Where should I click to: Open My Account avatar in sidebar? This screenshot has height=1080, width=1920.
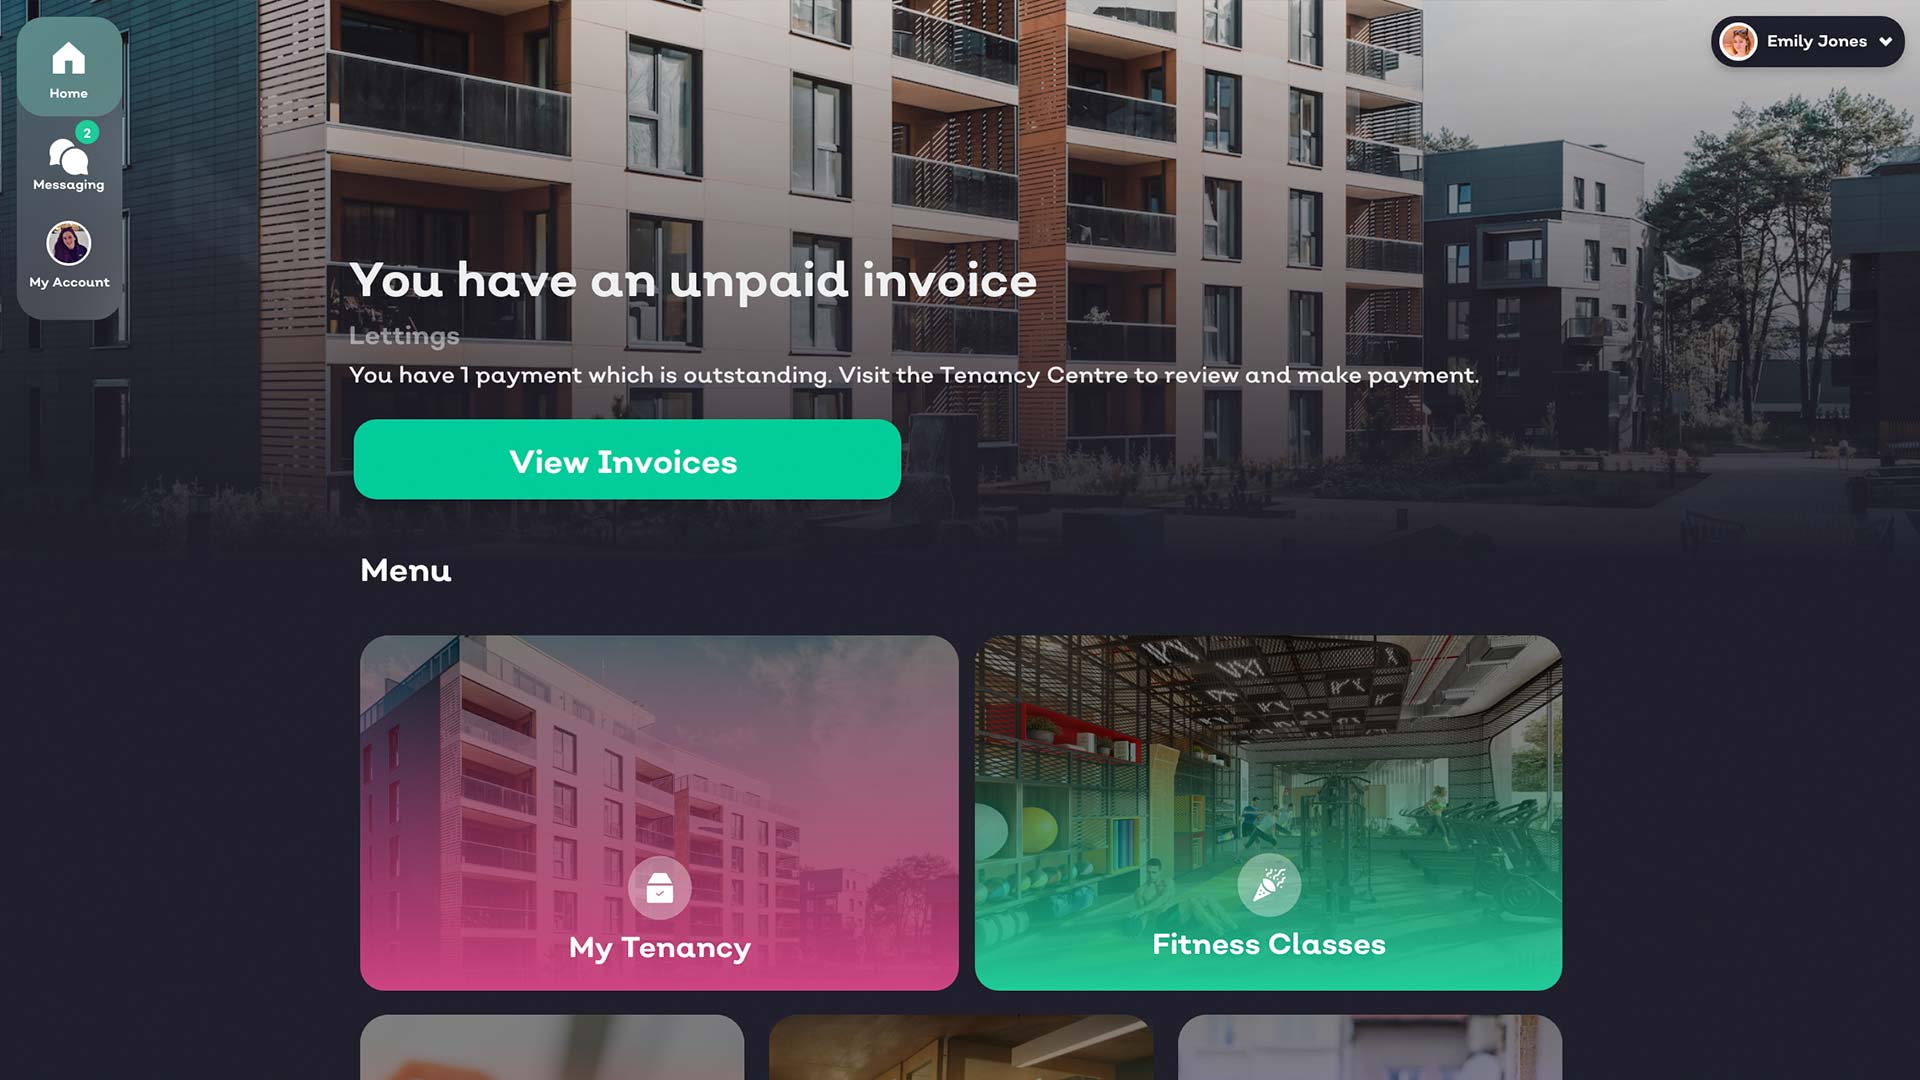(69, 243)
